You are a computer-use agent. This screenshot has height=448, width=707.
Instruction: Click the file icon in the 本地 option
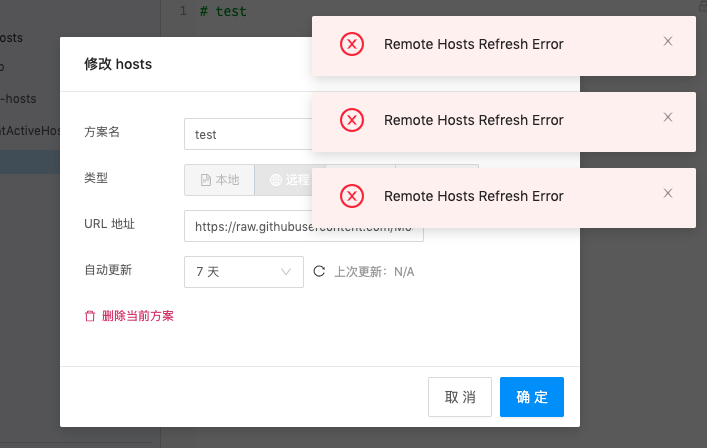click(206, 180)
